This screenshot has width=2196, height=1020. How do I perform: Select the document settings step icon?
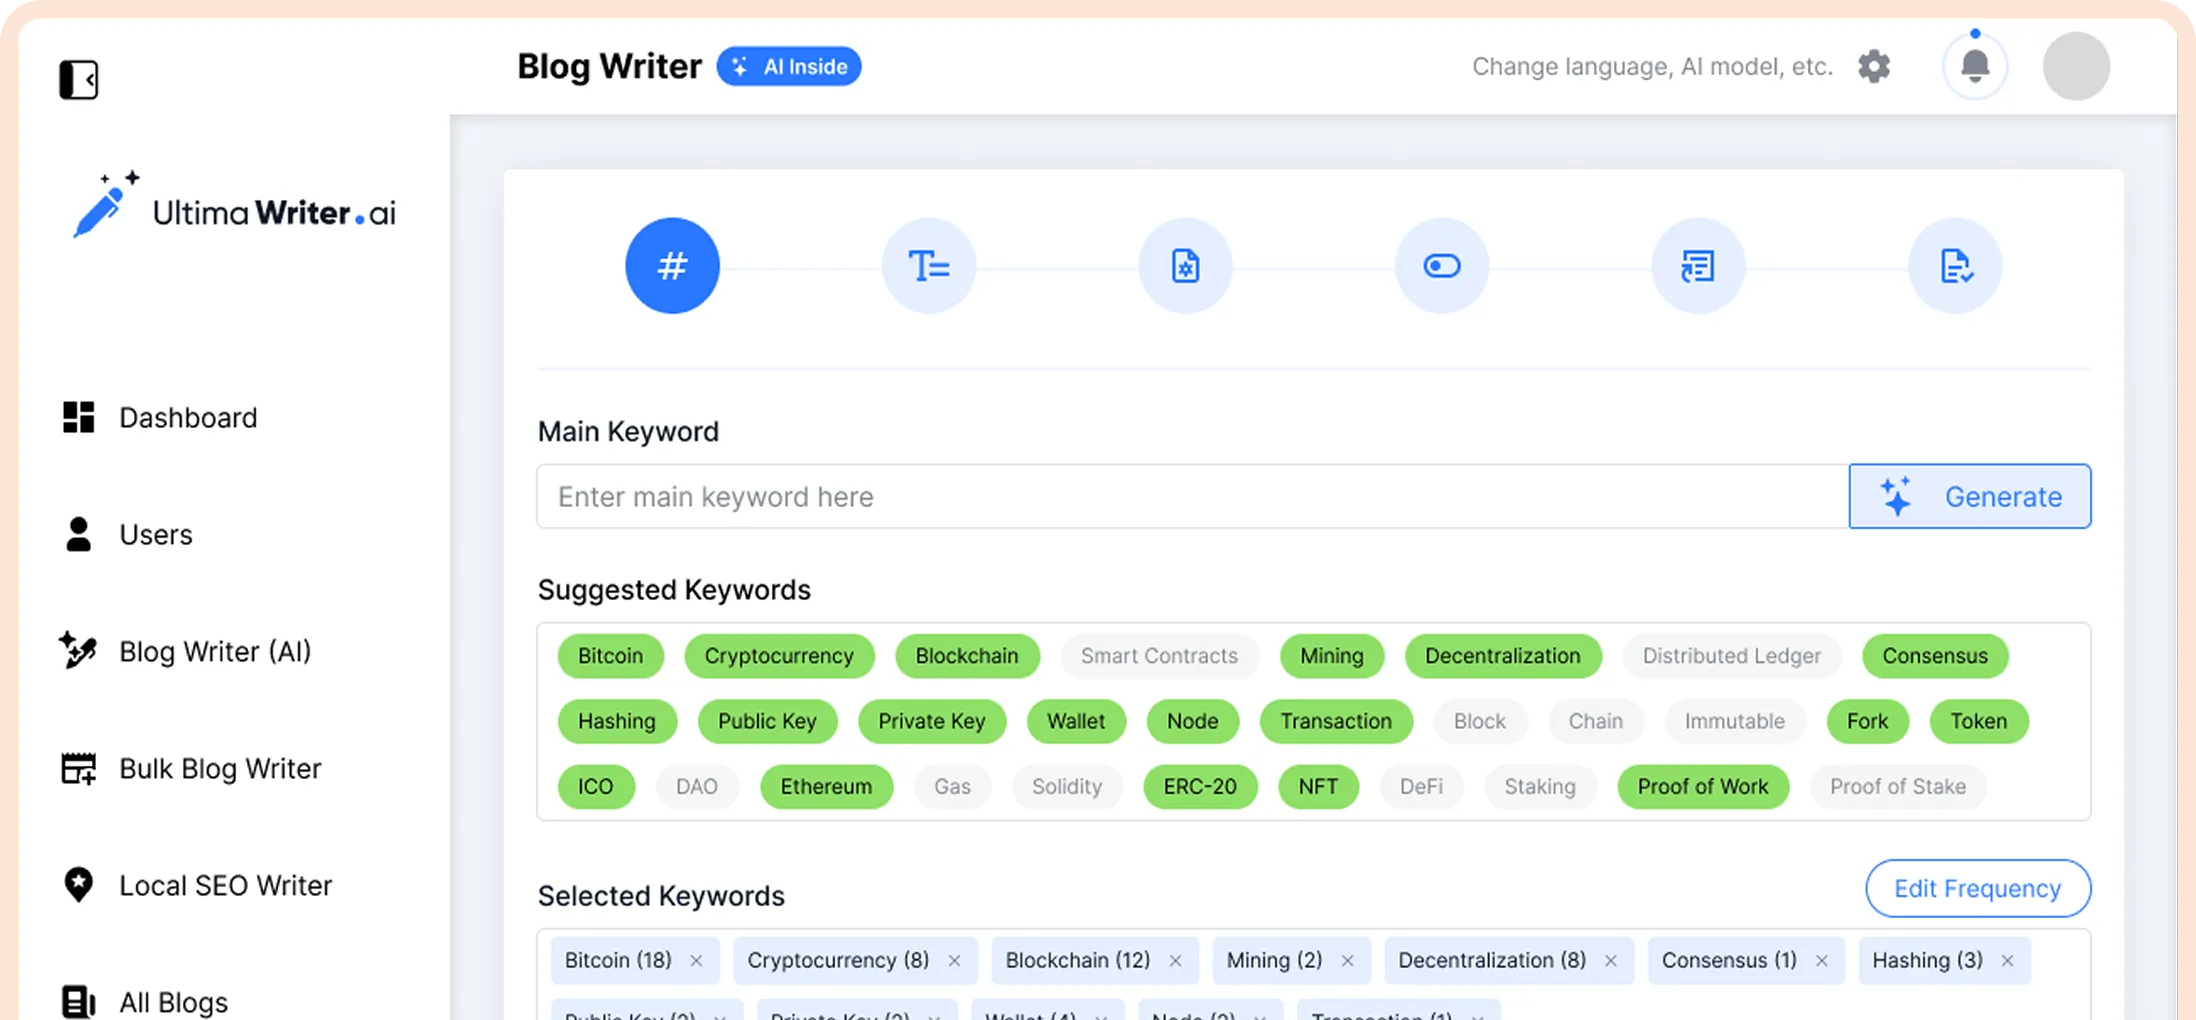[x=1185, y=266]
